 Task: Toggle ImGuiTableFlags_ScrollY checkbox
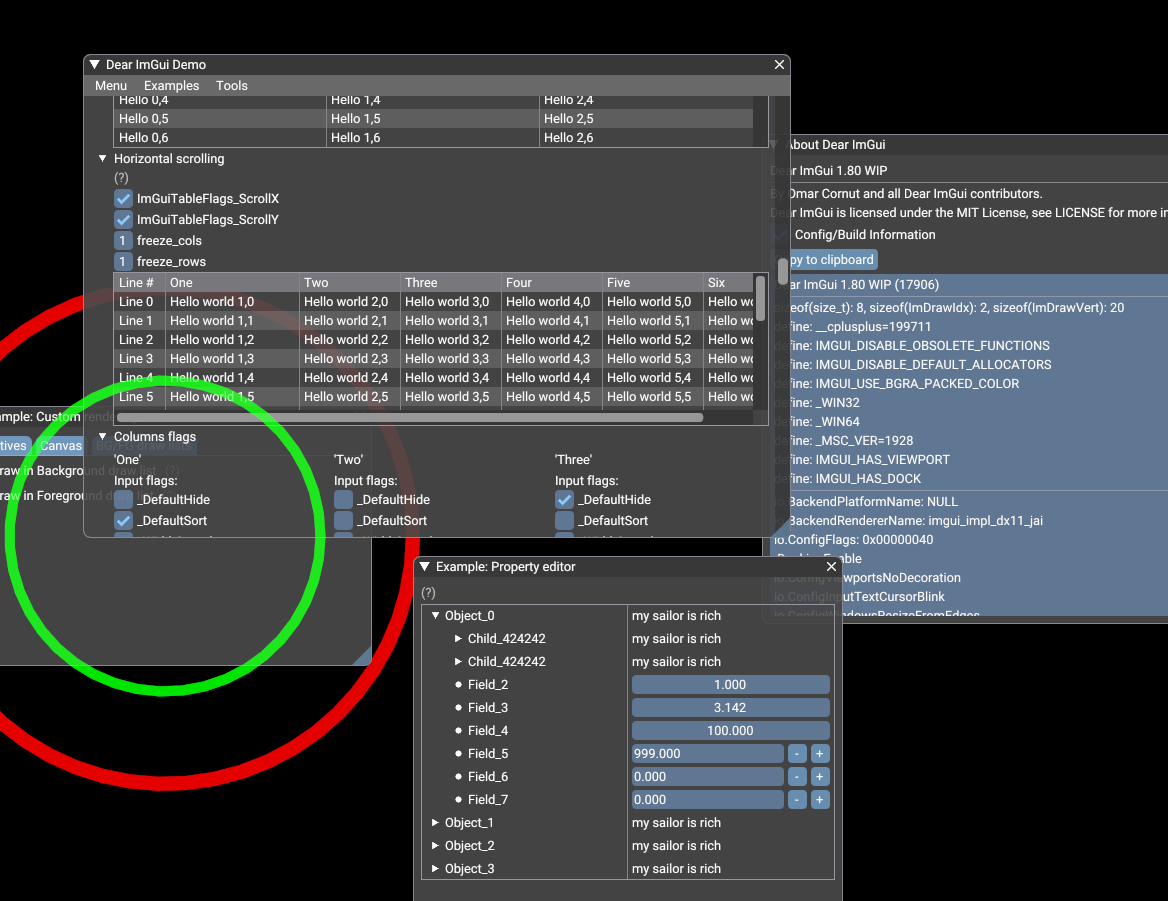coord(124,220)
